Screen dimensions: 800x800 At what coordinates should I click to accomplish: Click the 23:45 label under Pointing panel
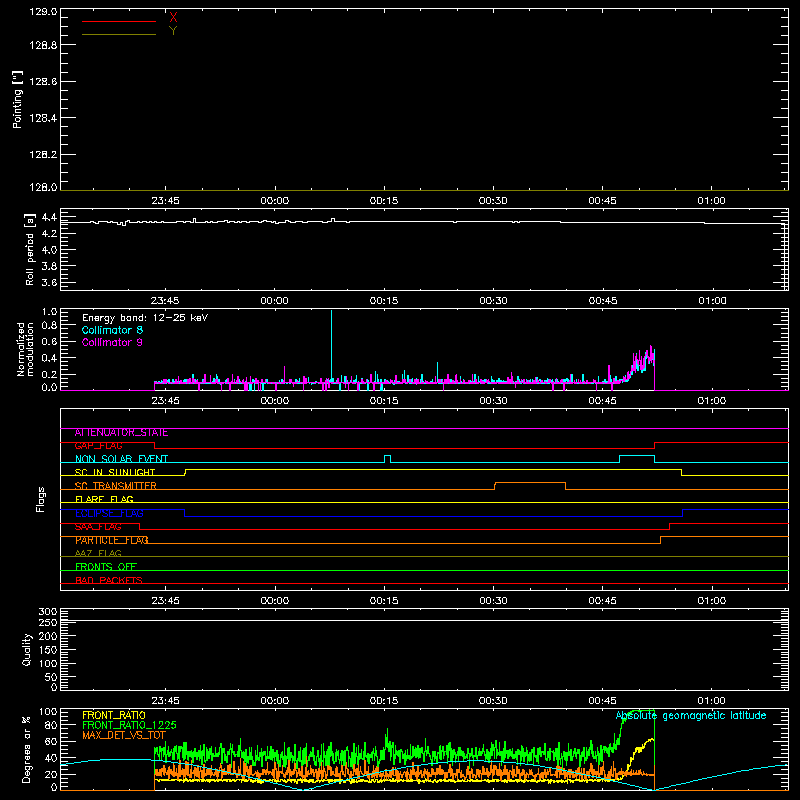pos(165,201)
